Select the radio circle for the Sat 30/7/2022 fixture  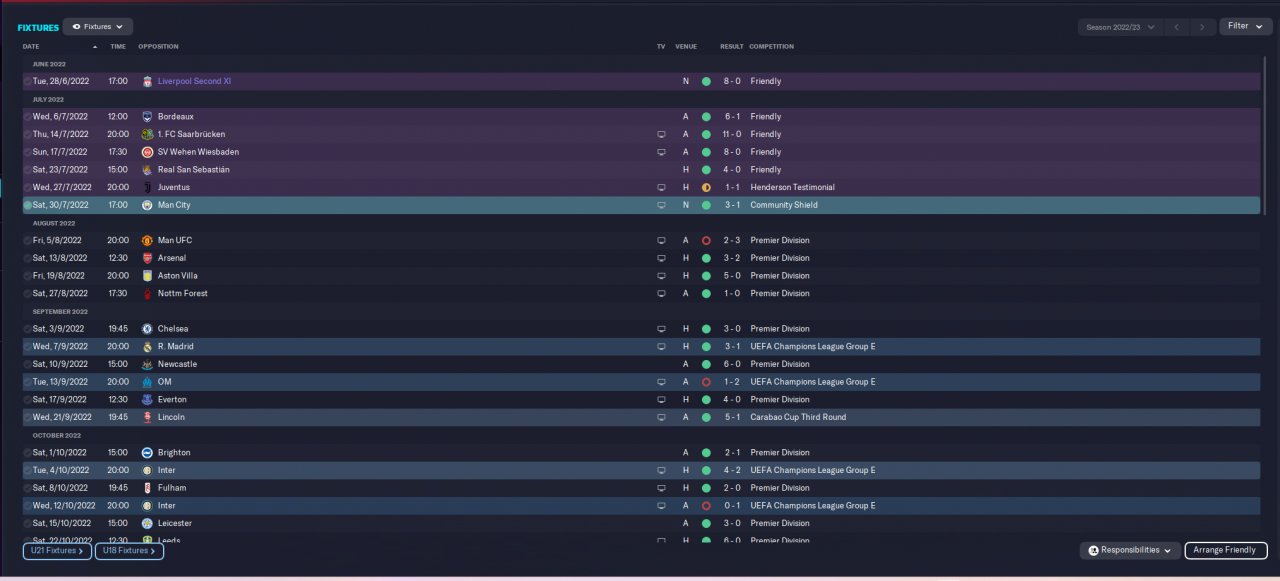pos(27,205)
